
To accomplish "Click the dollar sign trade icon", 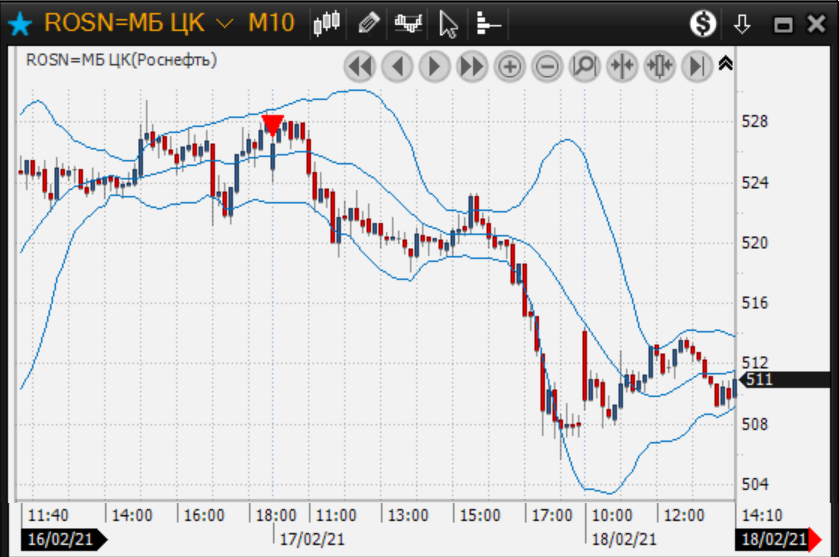I will (x=703, y=24).
